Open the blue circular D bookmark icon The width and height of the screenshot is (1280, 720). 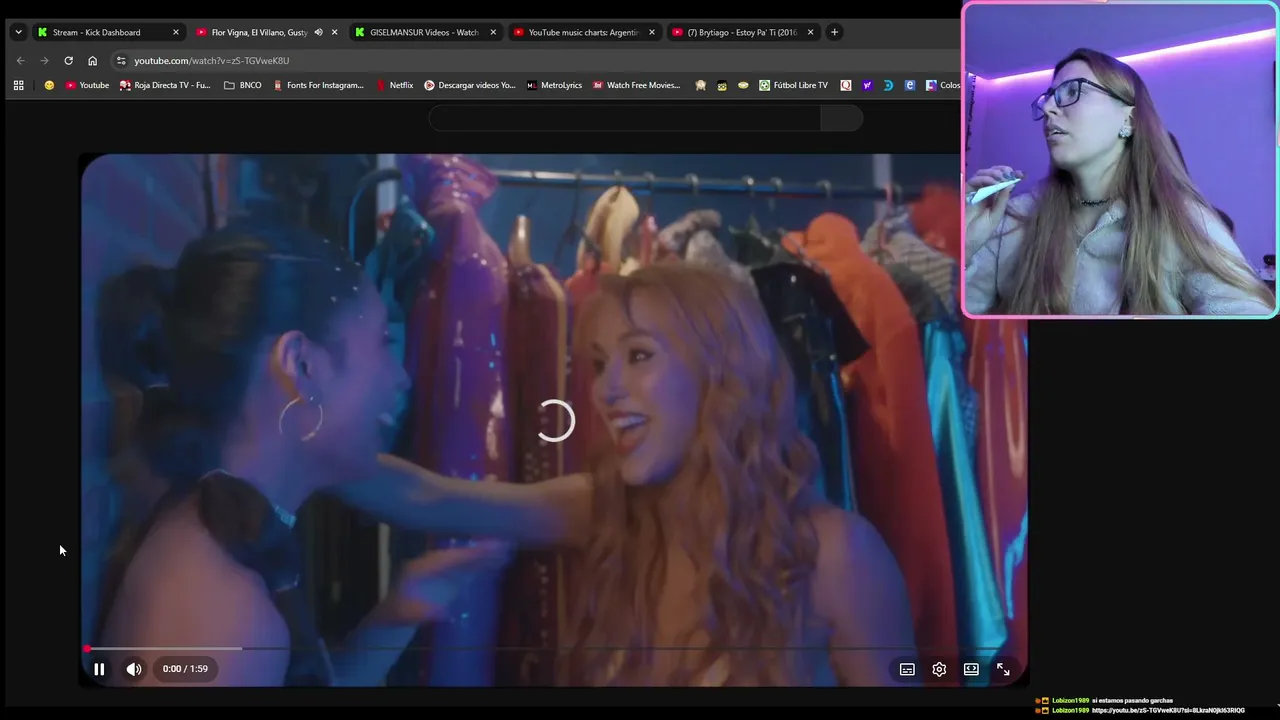pyautogui.click(x=888, y=85)
